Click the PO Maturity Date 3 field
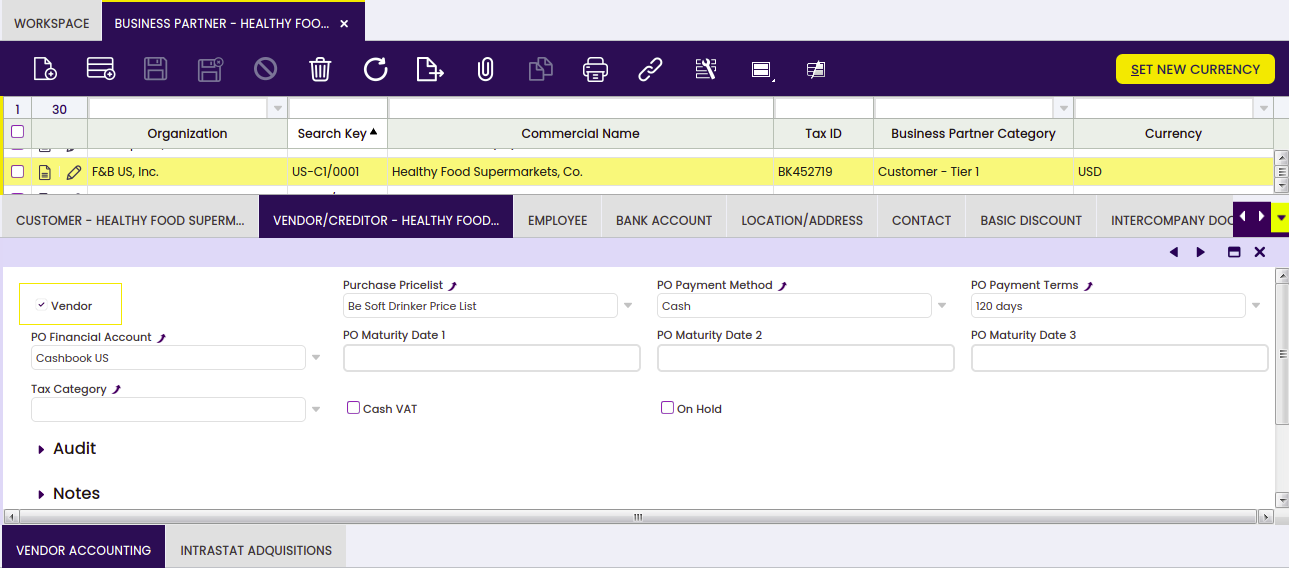Viewport: 1289px width, 571px height. click(1120, 358)
